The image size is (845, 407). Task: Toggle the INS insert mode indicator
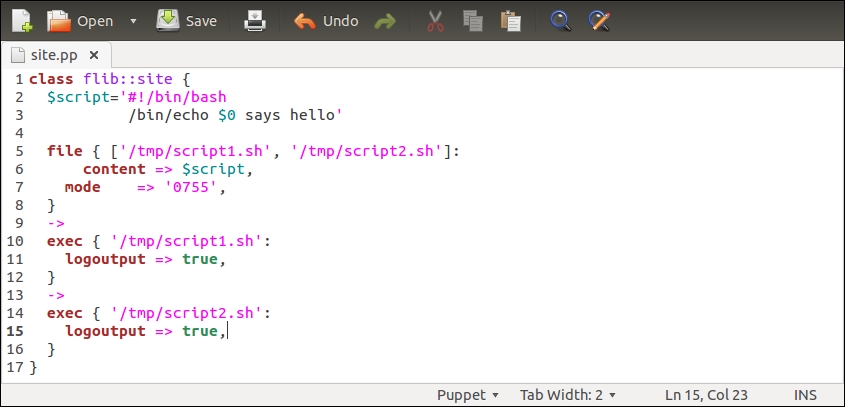click(806, 395)
